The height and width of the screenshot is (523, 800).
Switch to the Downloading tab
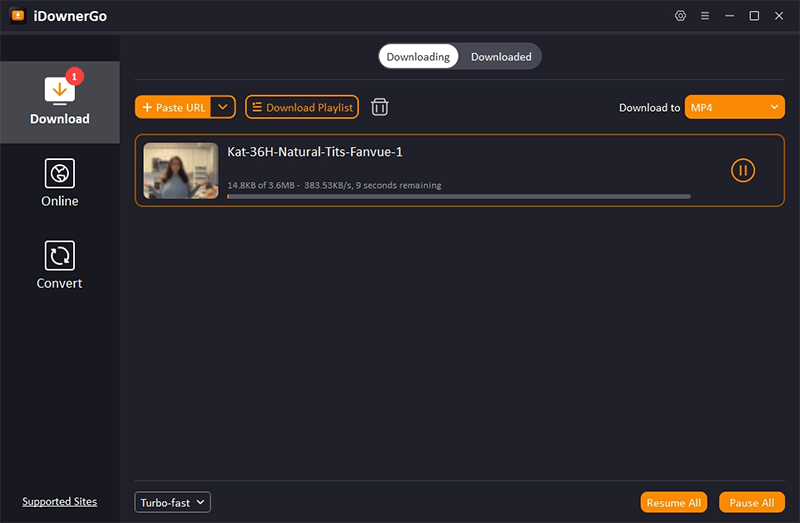(418, 57)
